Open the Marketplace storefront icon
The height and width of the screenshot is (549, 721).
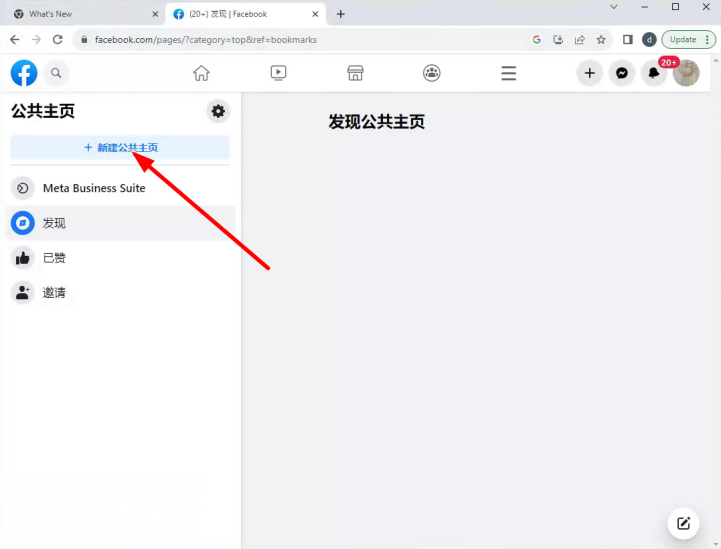pyautogui.click(x=355, y=73)
